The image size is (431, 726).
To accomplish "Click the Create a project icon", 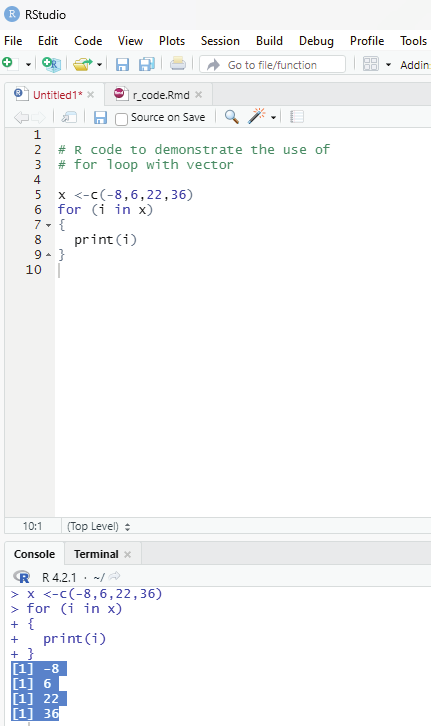I will [x=51, y=63].
